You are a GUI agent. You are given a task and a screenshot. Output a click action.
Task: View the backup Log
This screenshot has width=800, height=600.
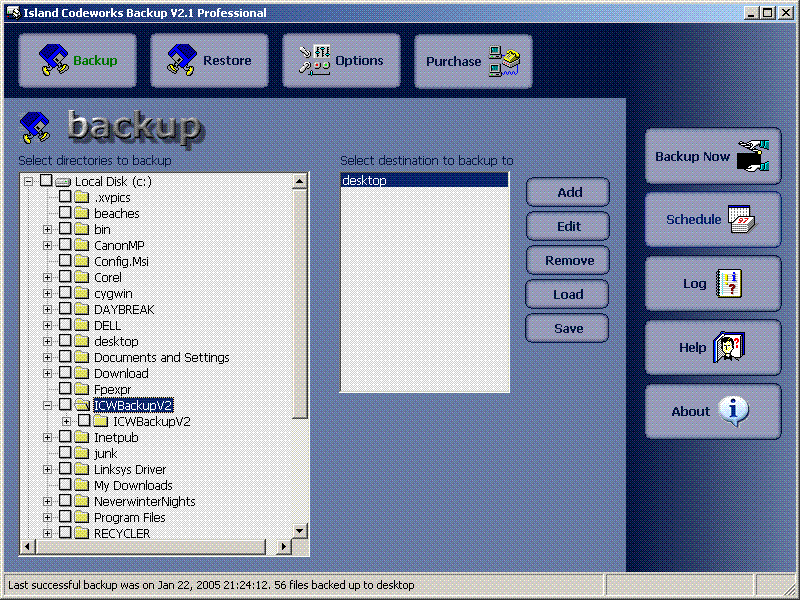(713, 284)
